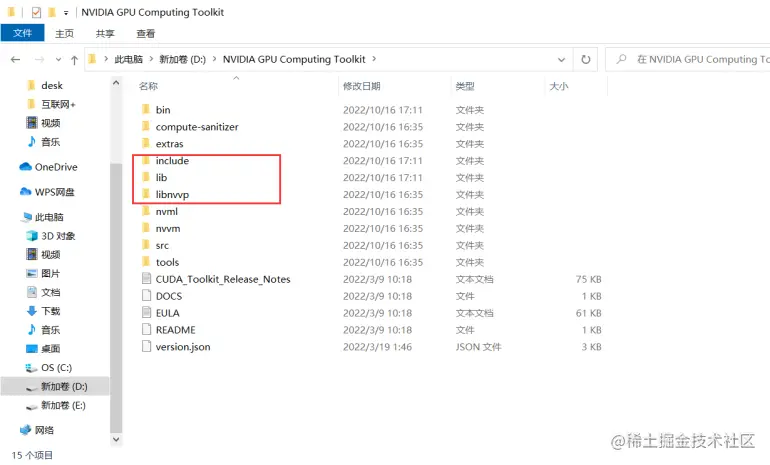Image resolution: width=770 pixels, height=465 pixels.
Task: Sort by the 名称 column header
Action: click(x=148, y=86)
